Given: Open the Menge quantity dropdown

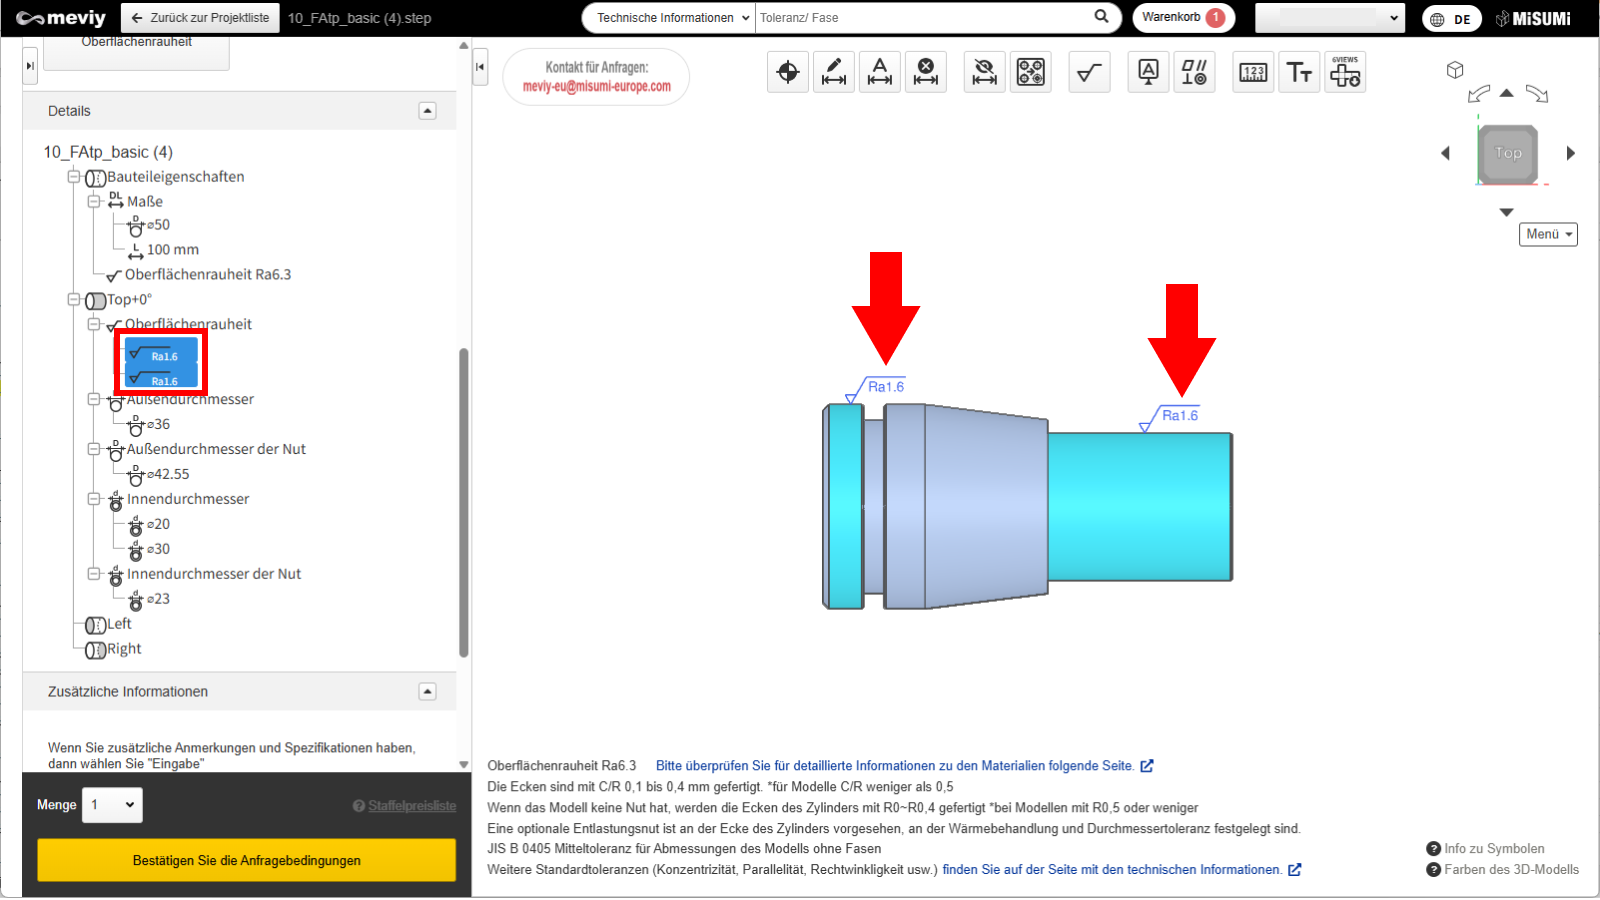Looking at the screenshot, I should (112, 805).
